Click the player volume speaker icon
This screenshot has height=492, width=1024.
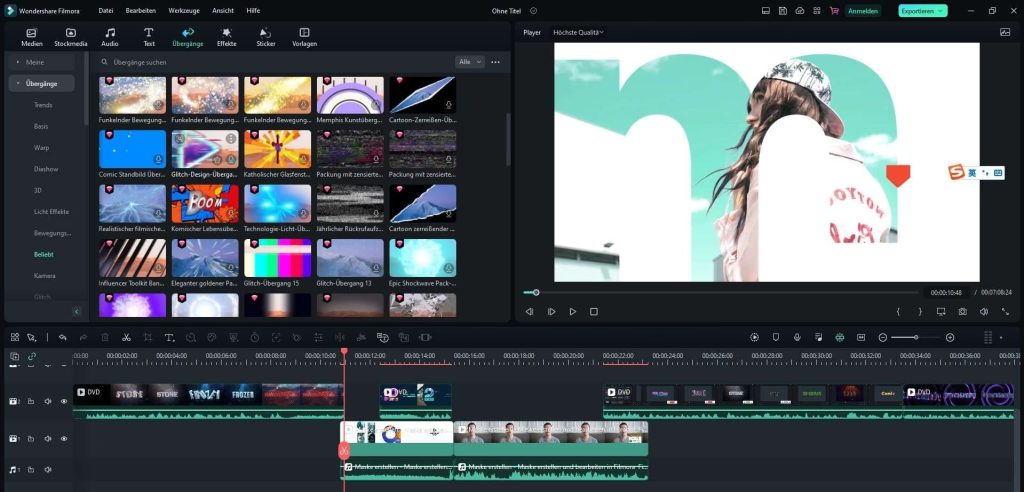[984, 312]
